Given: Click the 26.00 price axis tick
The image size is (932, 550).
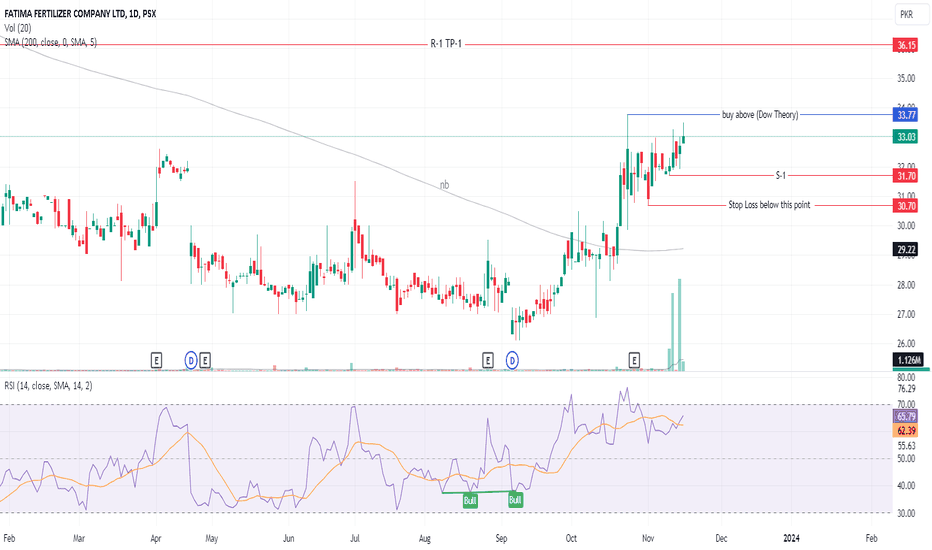Looking at the screenshot, I should [x=906, y=344].
